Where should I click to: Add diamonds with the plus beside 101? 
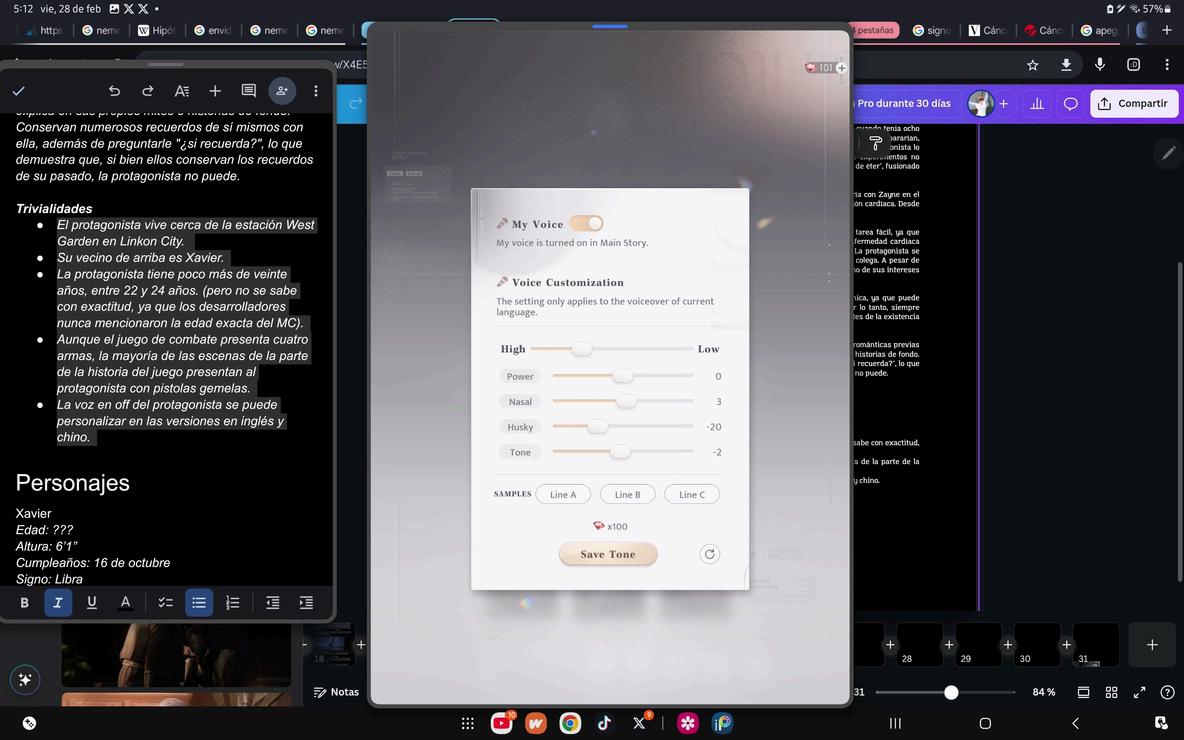[x=841, y=68]
